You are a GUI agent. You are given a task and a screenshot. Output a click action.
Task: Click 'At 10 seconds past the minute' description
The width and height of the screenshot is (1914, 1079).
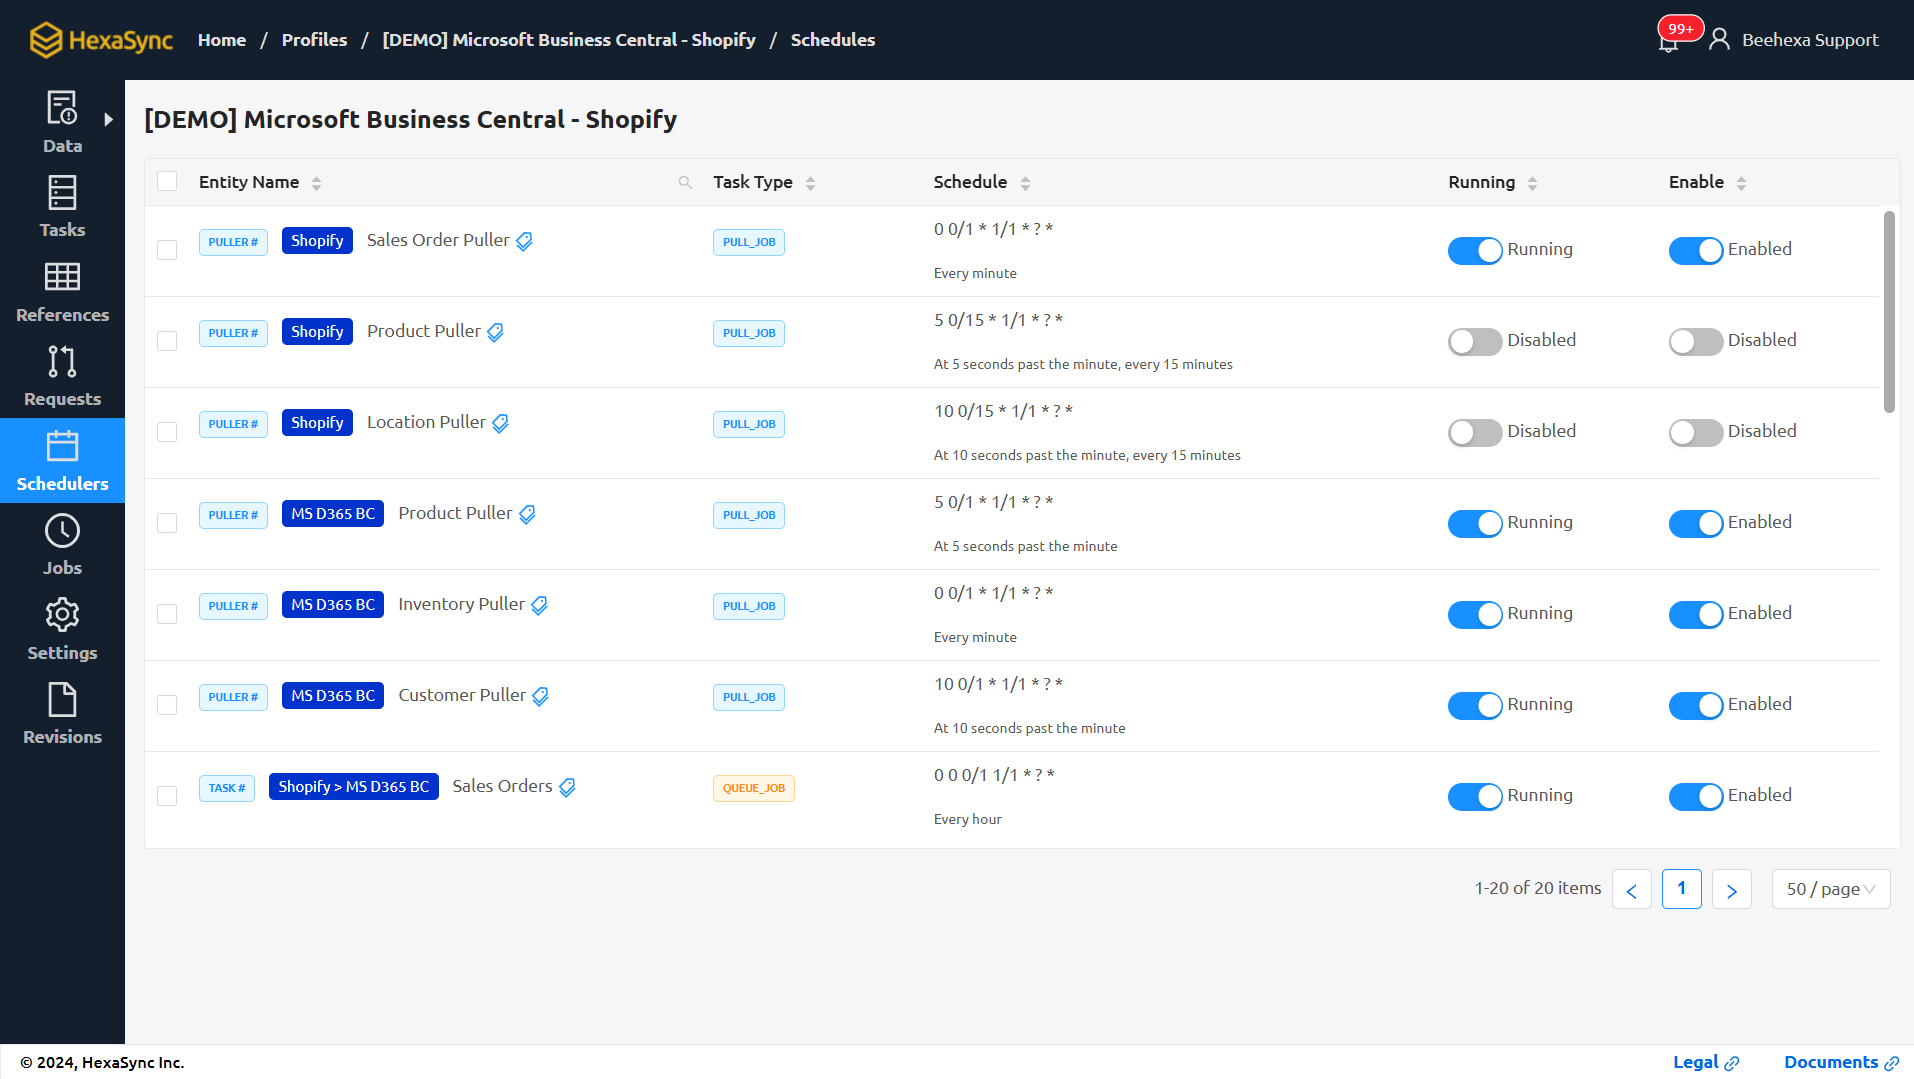coord(1029,728)
